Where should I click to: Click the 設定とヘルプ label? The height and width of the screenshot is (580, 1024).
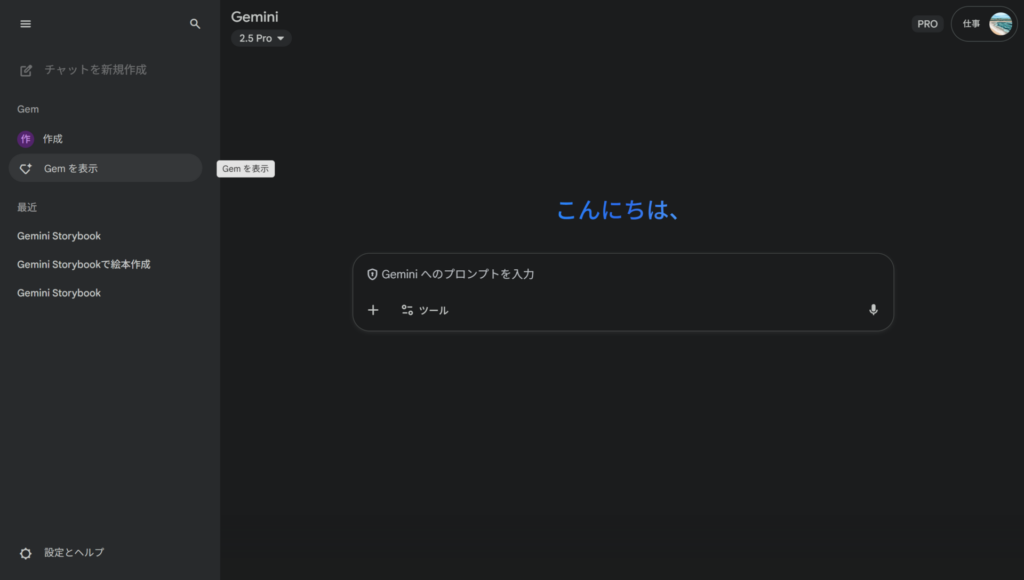[x=74, y=553]
